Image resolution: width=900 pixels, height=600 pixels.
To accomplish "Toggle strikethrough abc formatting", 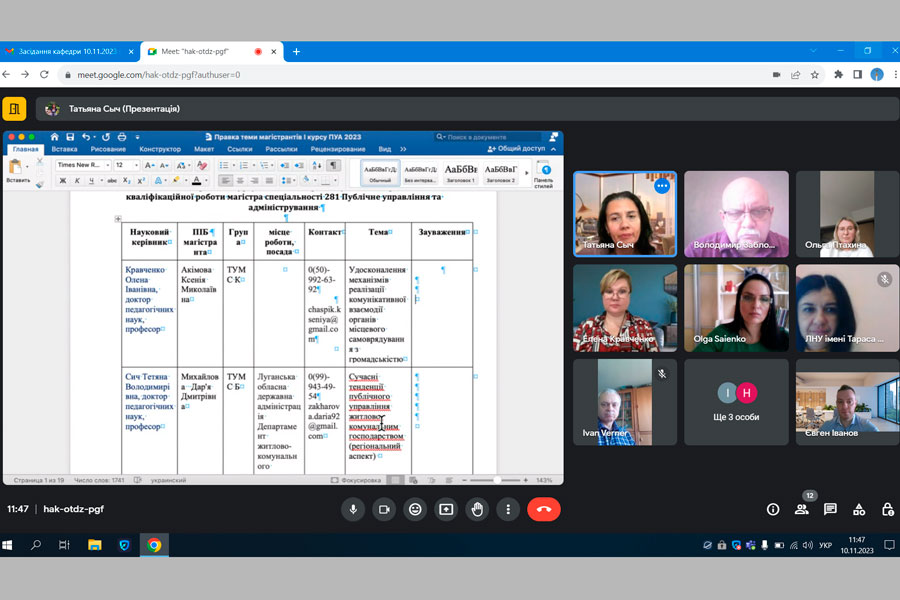I will 112,181.
